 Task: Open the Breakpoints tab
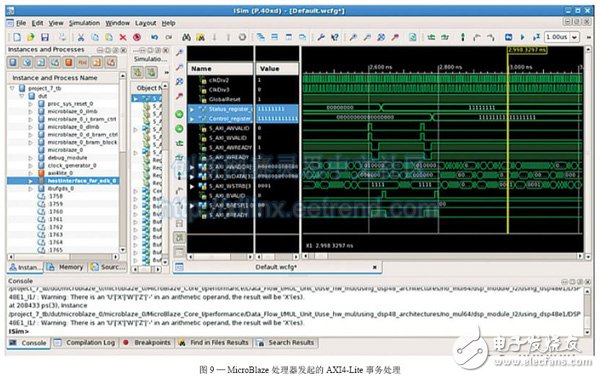(147, 343)
